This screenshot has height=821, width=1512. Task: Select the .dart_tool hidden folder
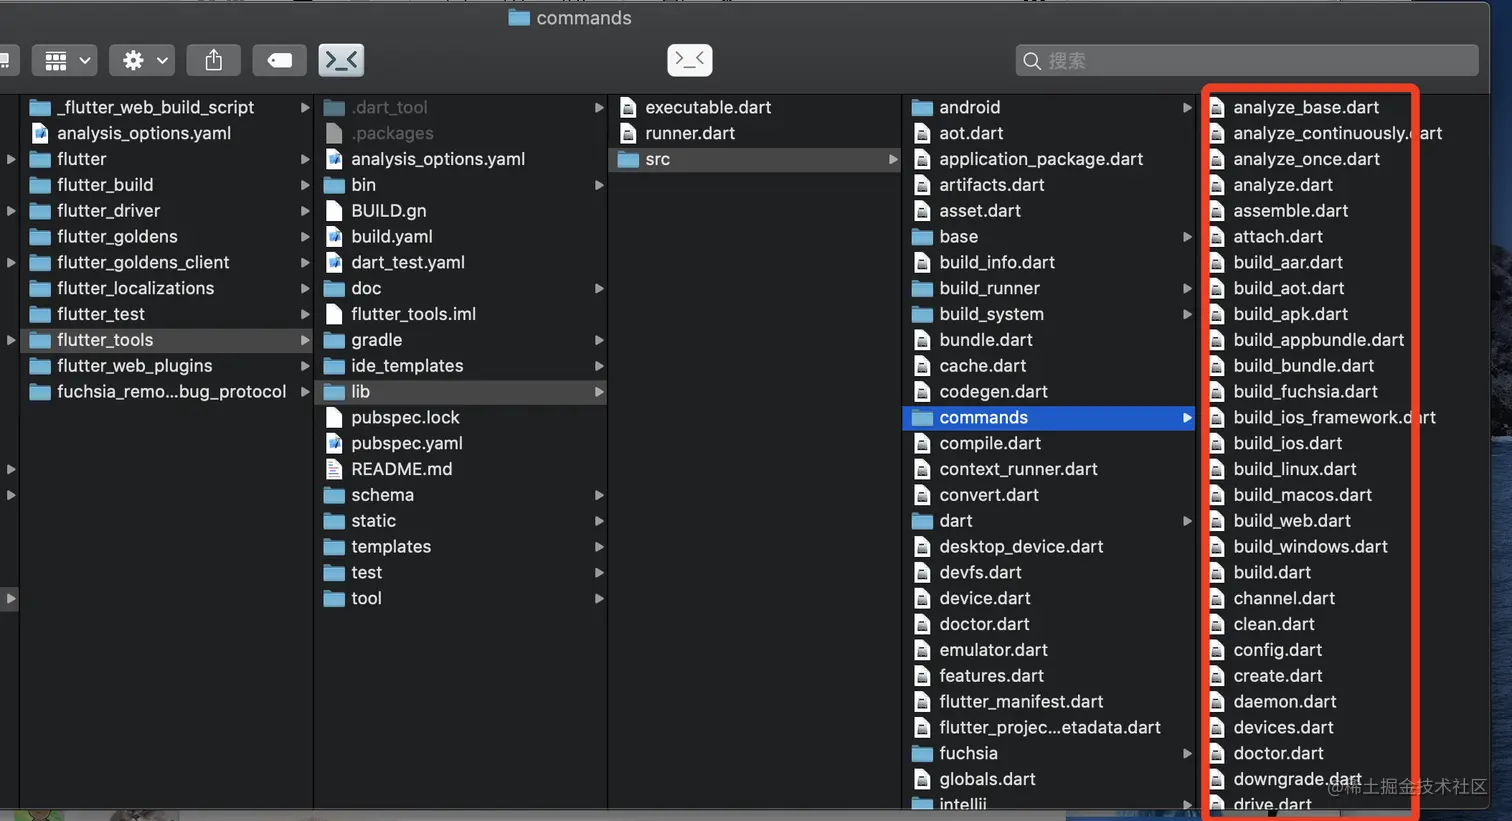click(x=461, y=107)
